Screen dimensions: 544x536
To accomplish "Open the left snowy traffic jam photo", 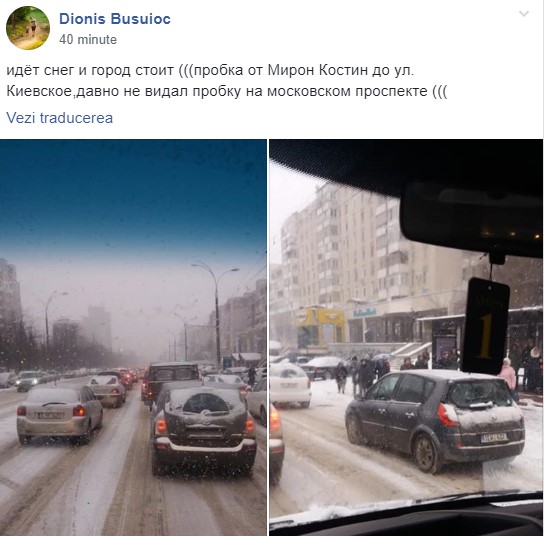I will (x=133, y=338).
